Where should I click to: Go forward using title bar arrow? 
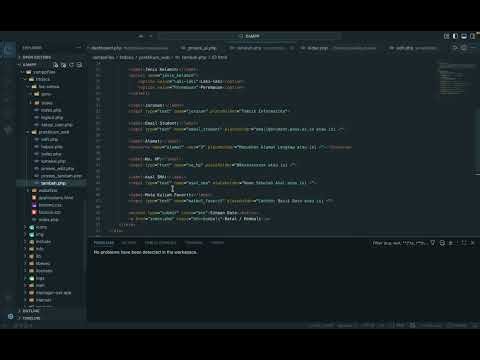point(151,36)
